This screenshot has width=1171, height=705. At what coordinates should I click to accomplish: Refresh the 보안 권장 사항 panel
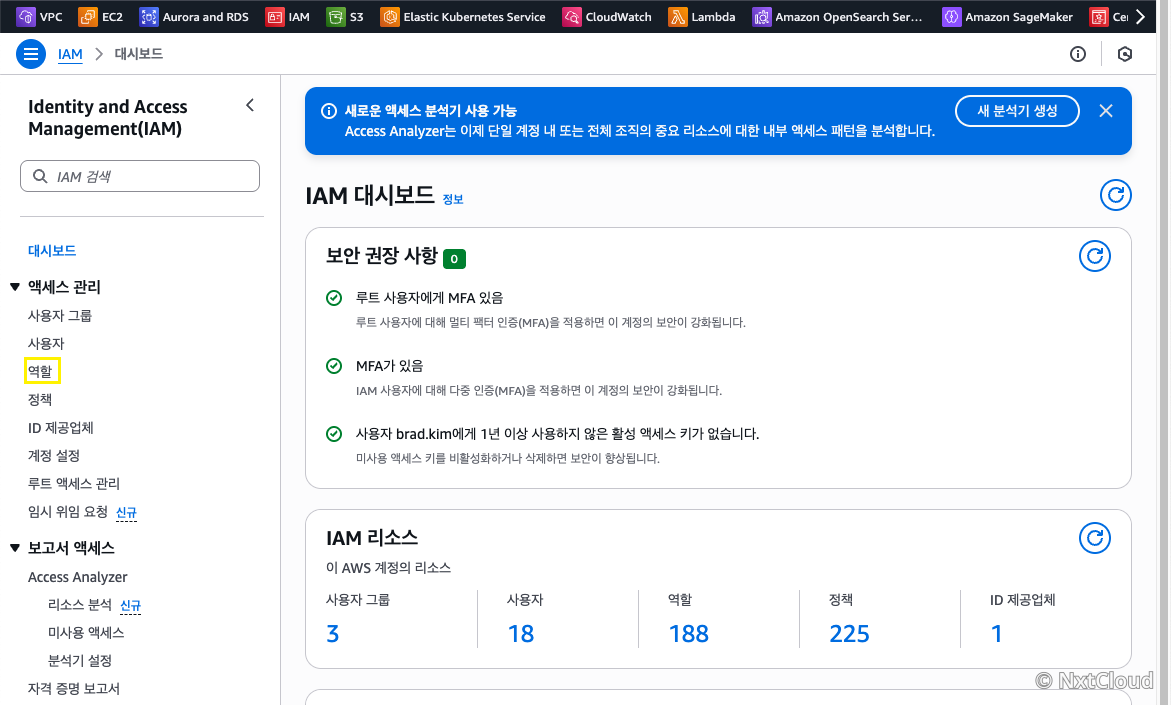(1095, 256)
